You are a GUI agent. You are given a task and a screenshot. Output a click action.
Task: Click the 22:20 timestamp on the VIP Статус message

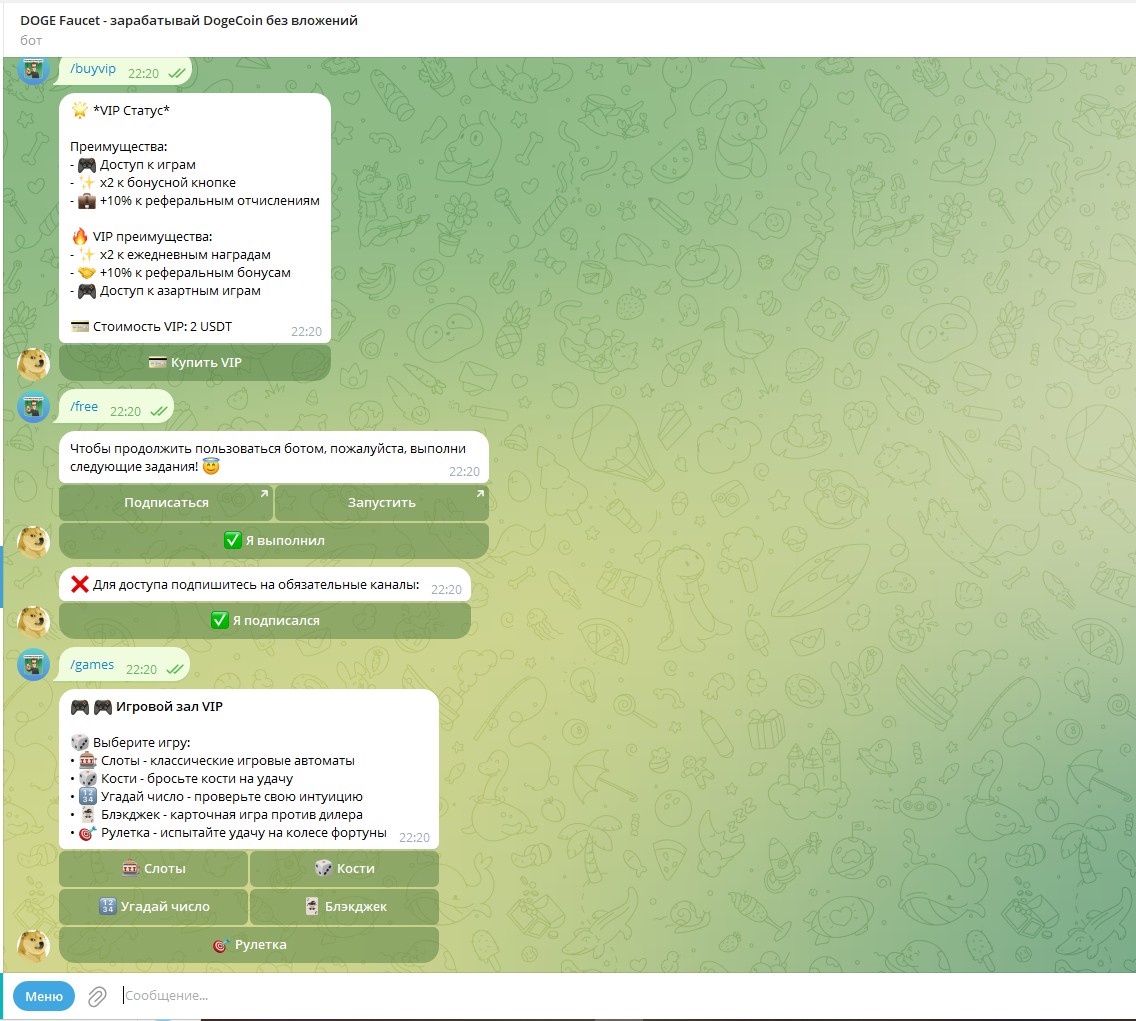pos(306,331)
